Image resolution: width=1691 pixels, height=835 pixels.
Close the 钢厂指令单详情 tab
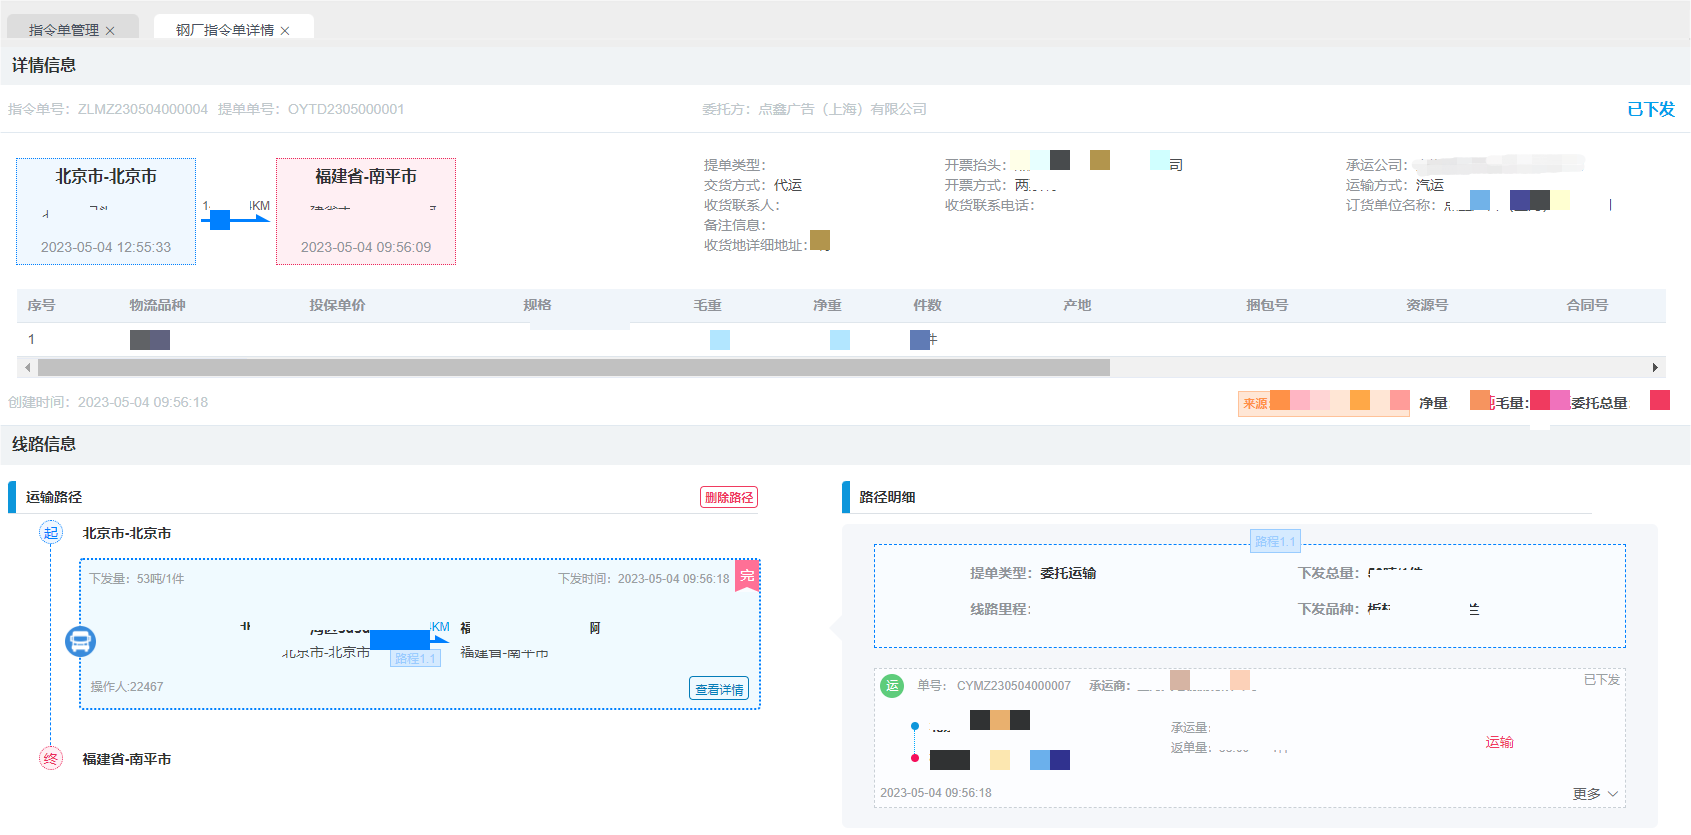(x=285, y=31)
